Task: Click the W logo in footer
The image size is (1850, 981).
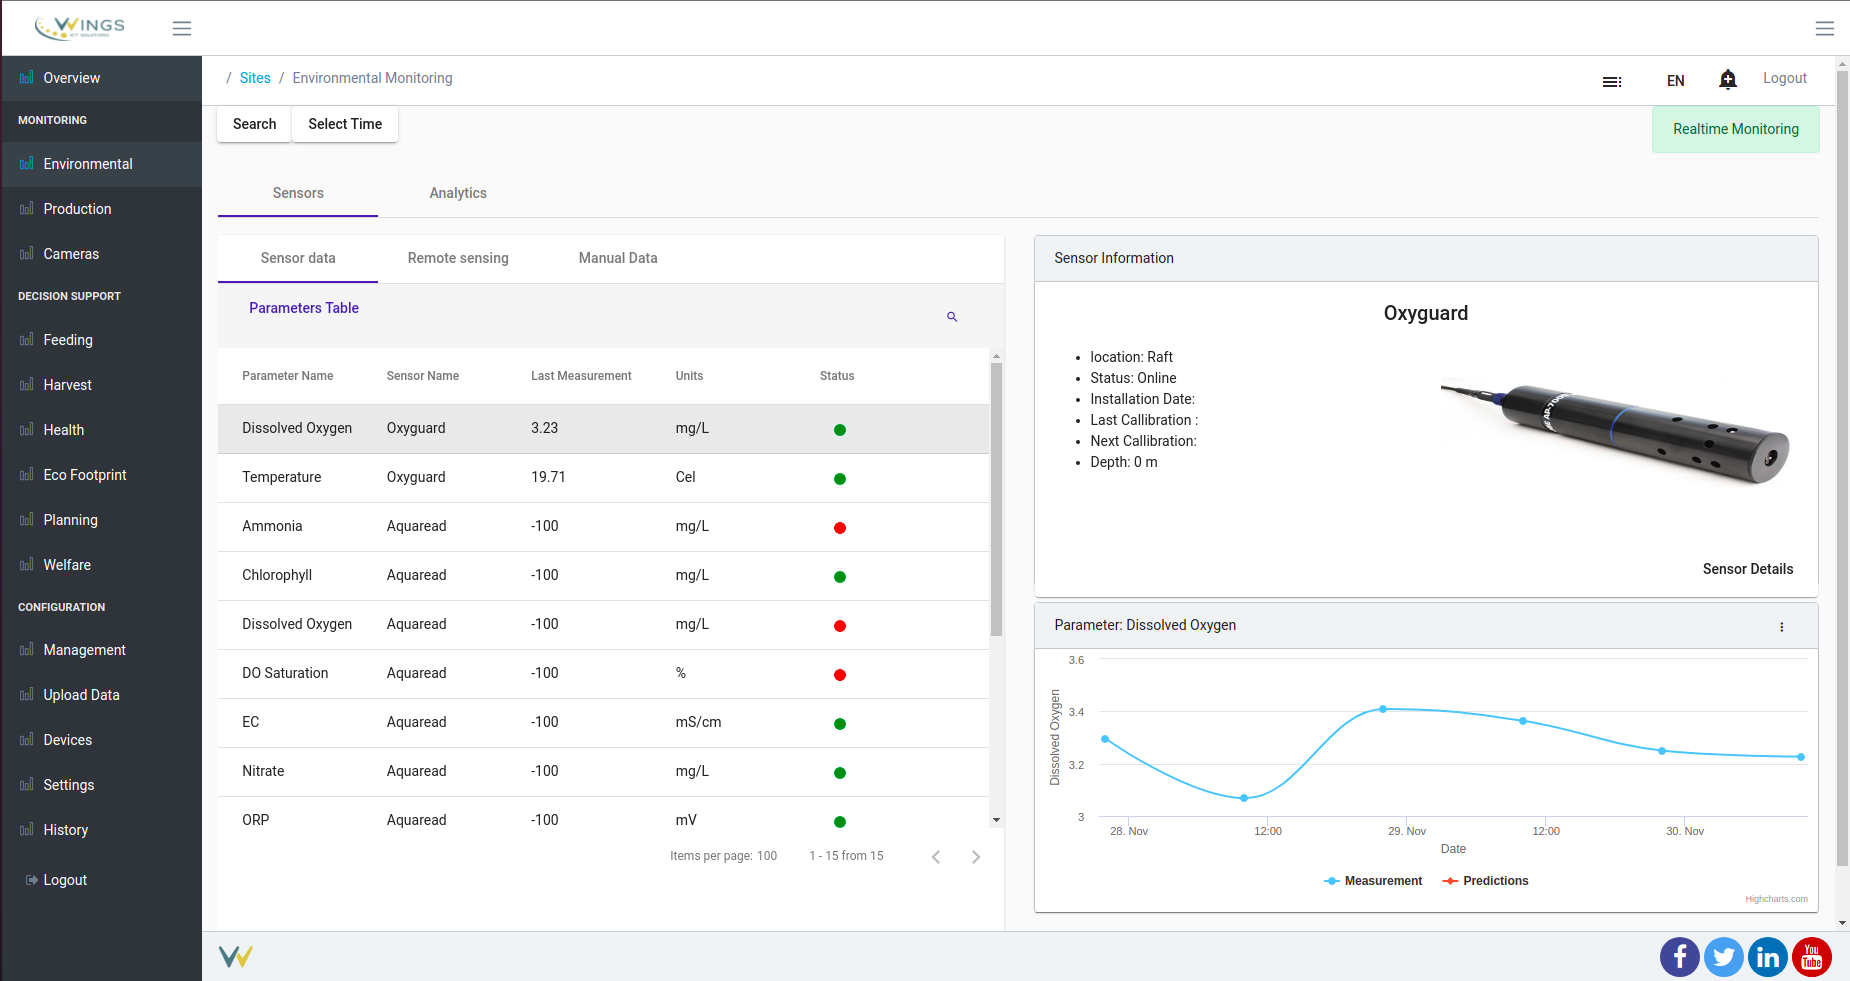Action: click(235, 957)
